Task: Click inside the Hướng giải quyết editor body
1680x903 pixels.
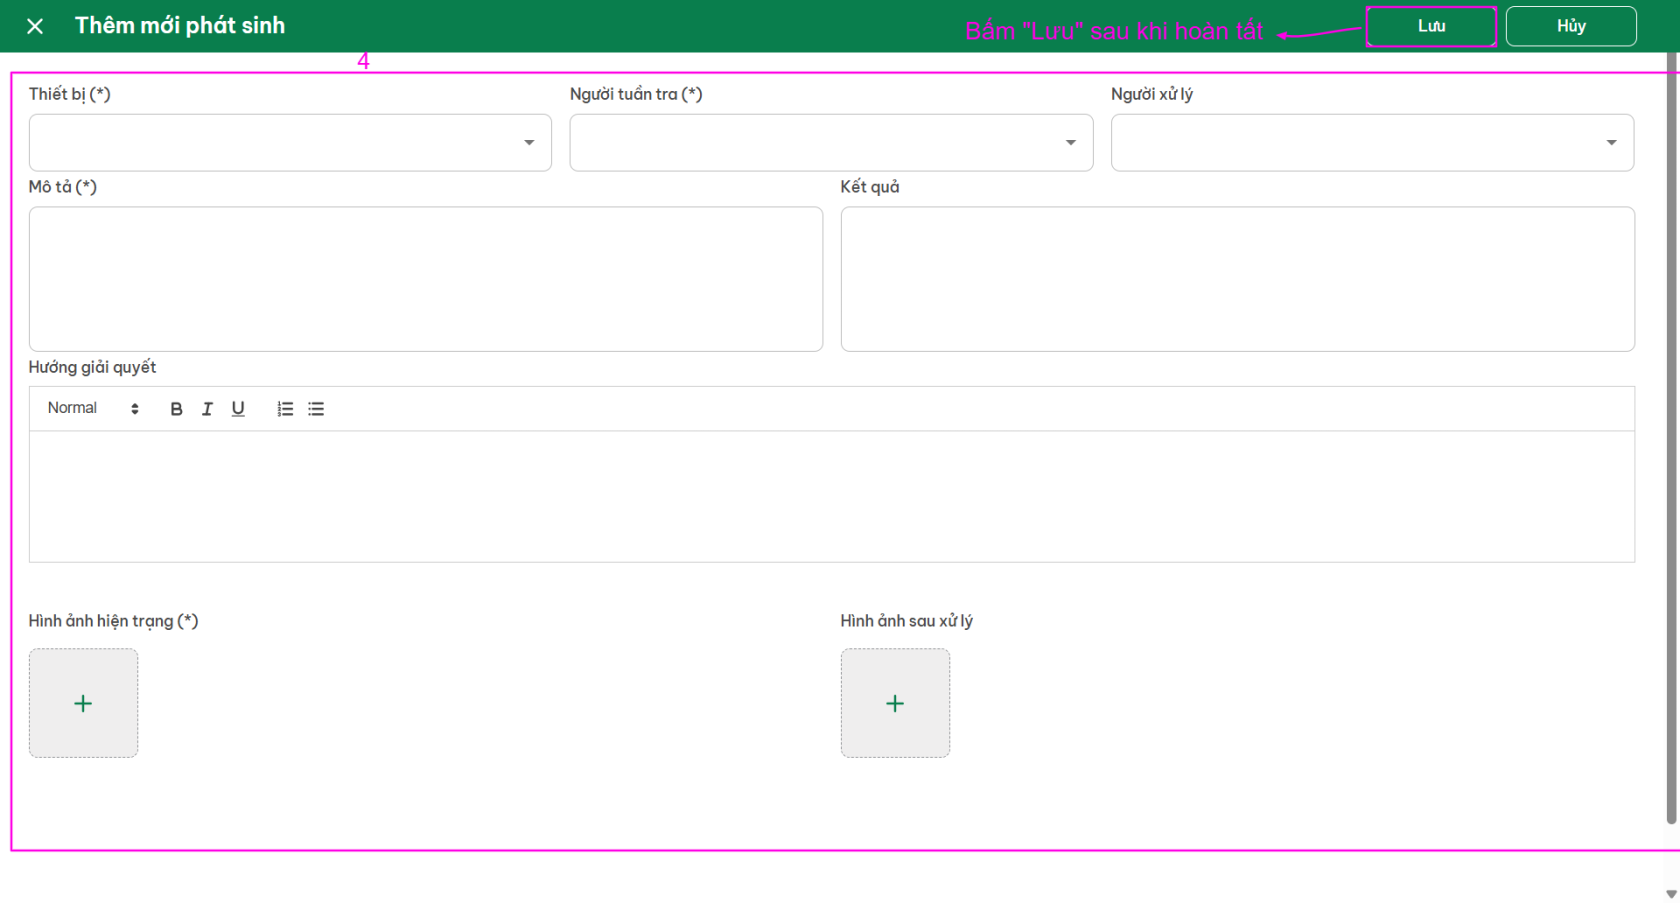Action: point(831,496)
